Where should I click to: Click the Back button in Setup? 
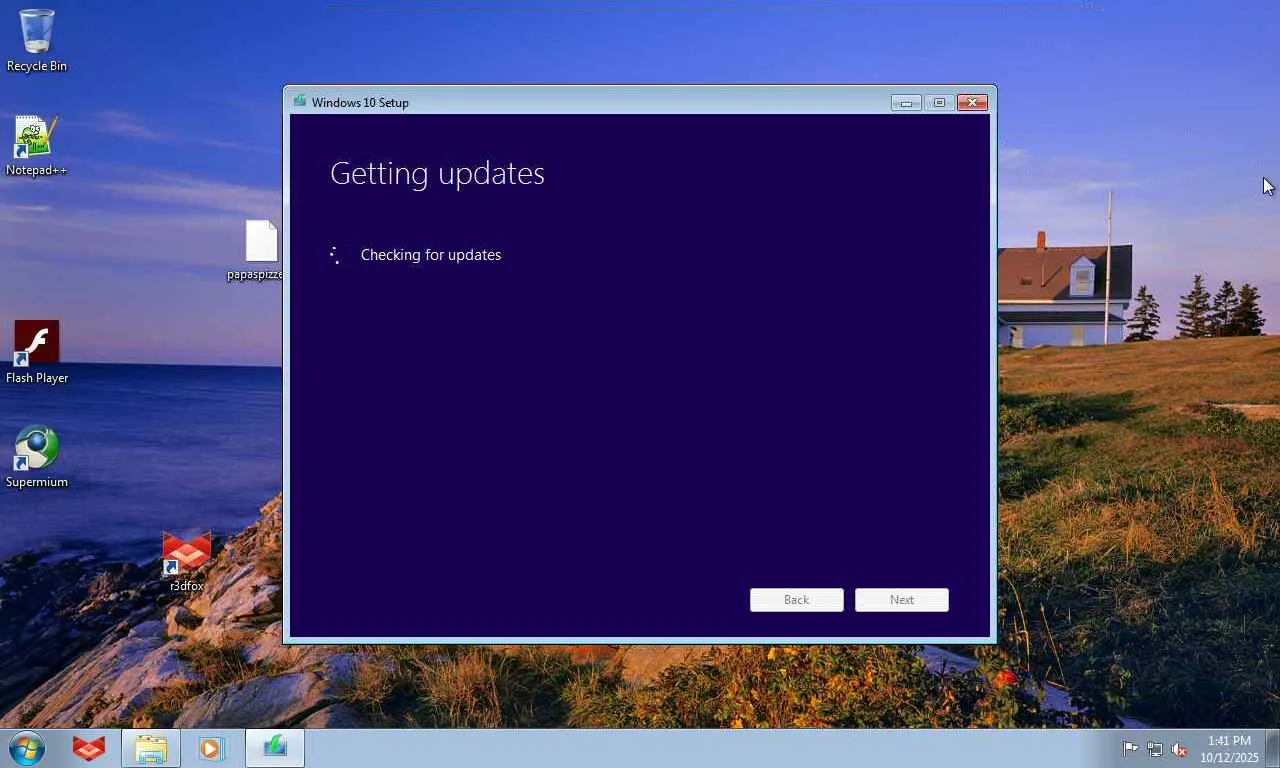797,600
